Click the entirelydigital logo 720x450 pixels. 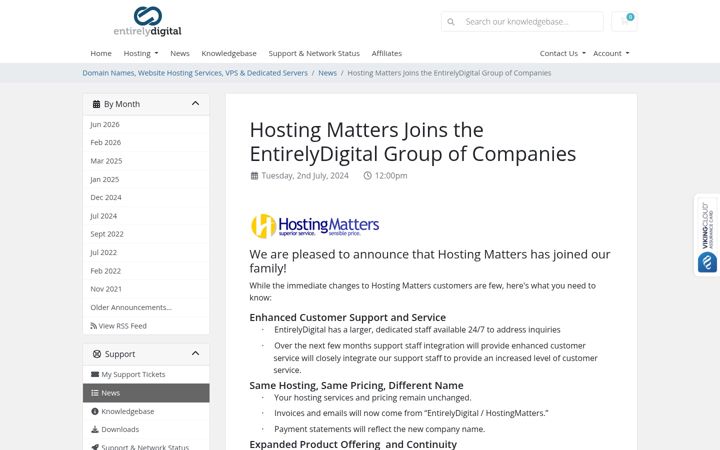tap(147, 21)
